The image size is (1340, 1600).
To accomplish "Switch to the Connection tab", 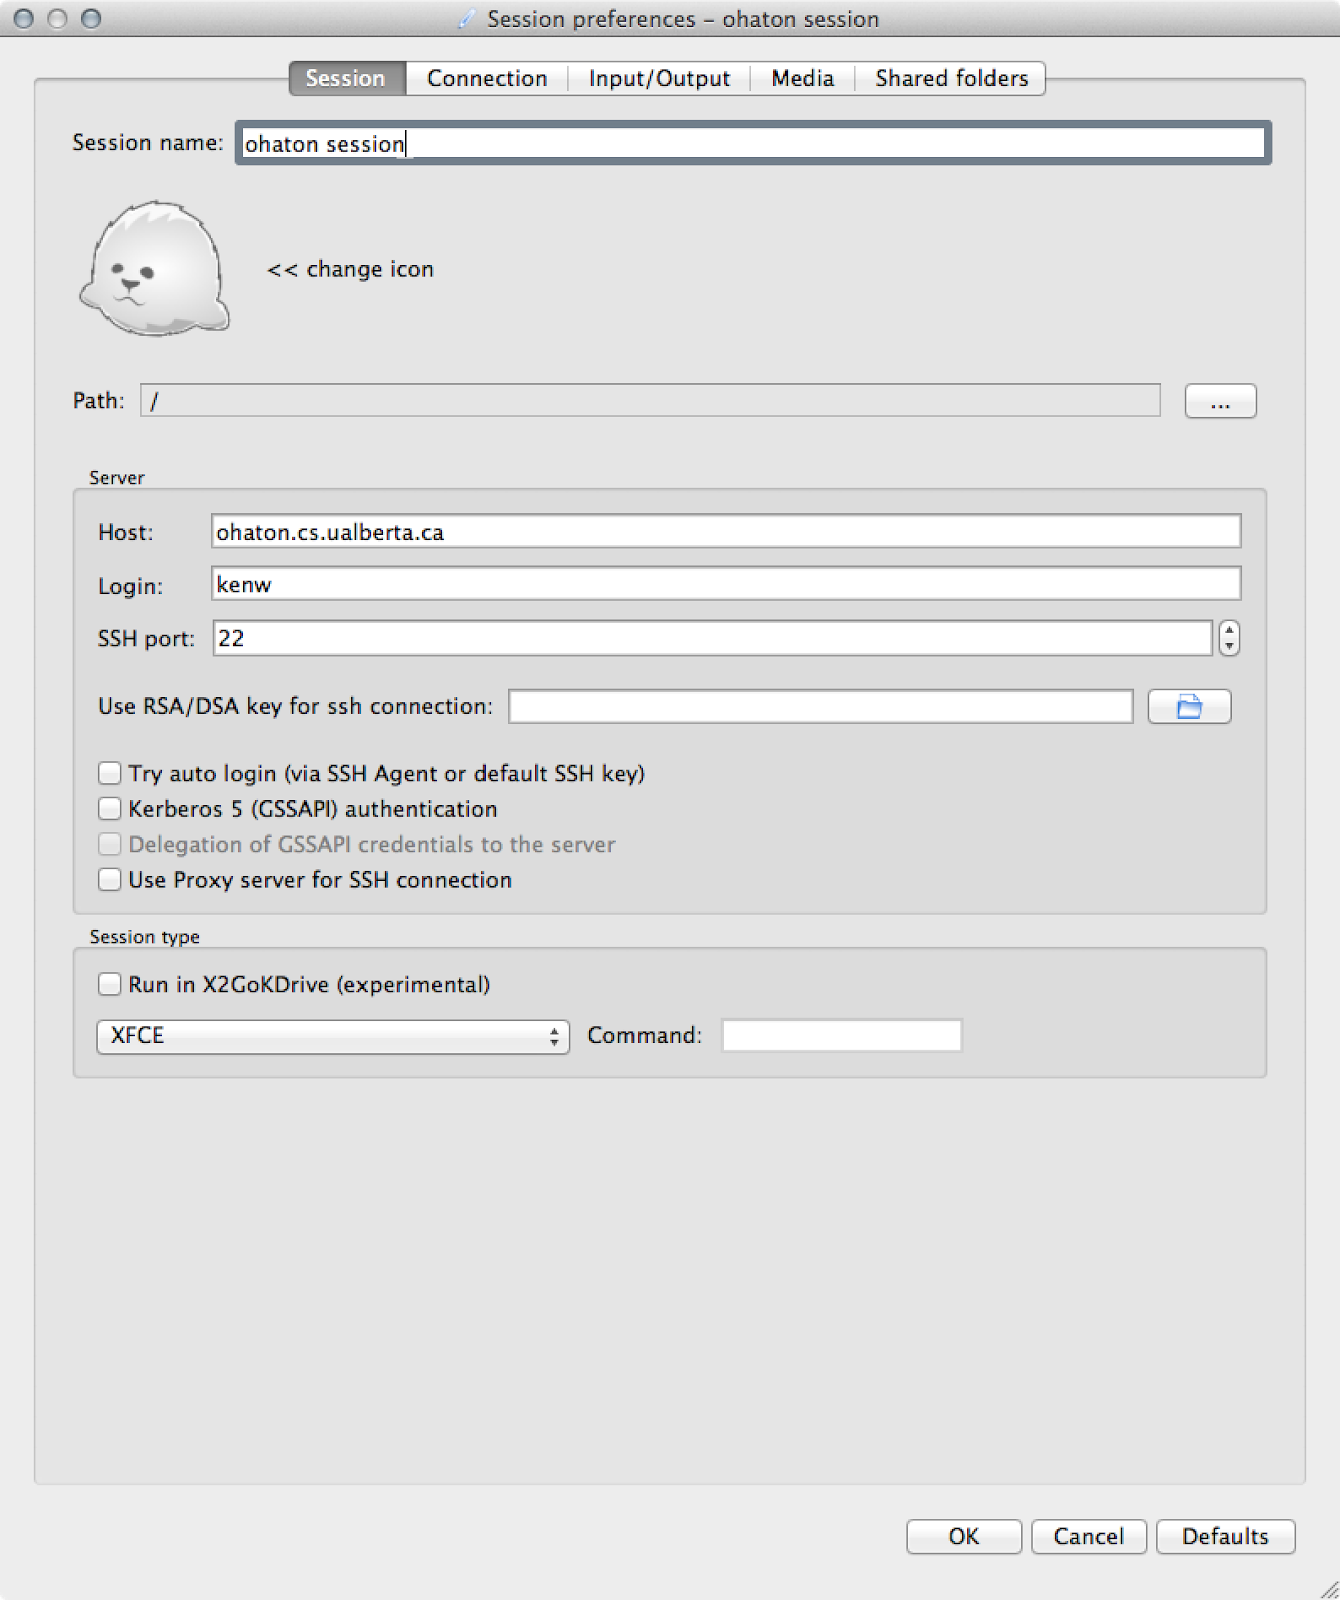I will coord(487,79).
